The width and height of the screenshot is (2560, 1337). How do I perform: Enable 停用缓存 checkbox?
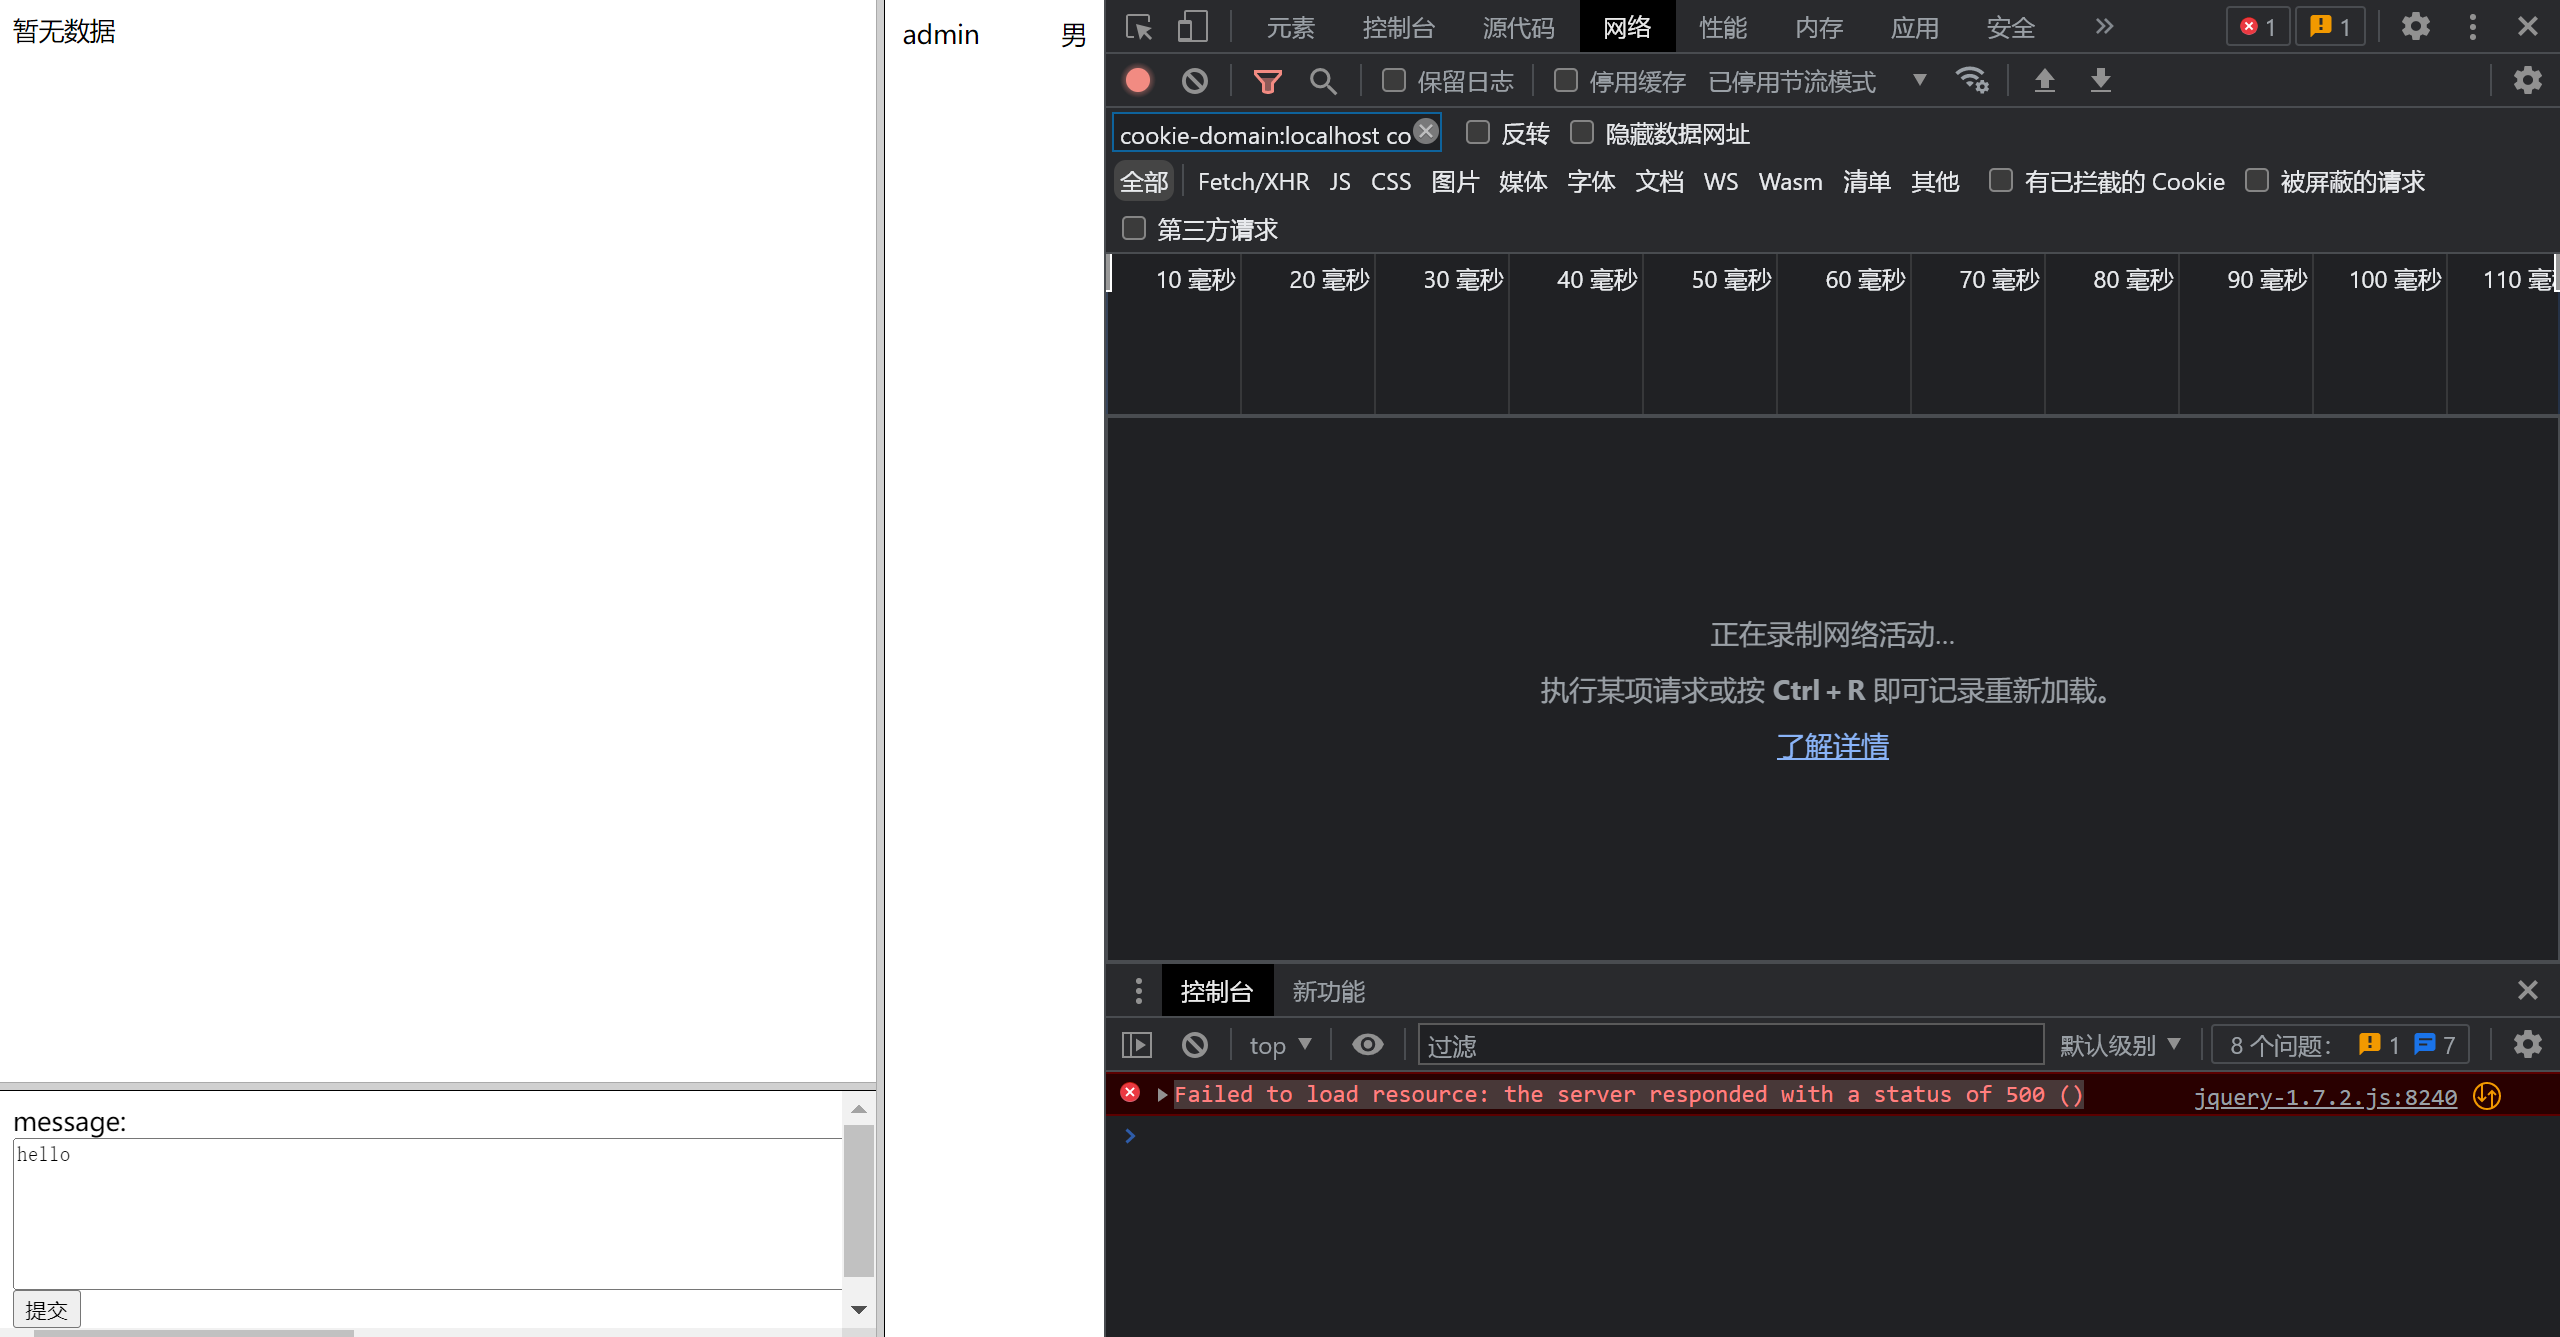coord(1565,81)
